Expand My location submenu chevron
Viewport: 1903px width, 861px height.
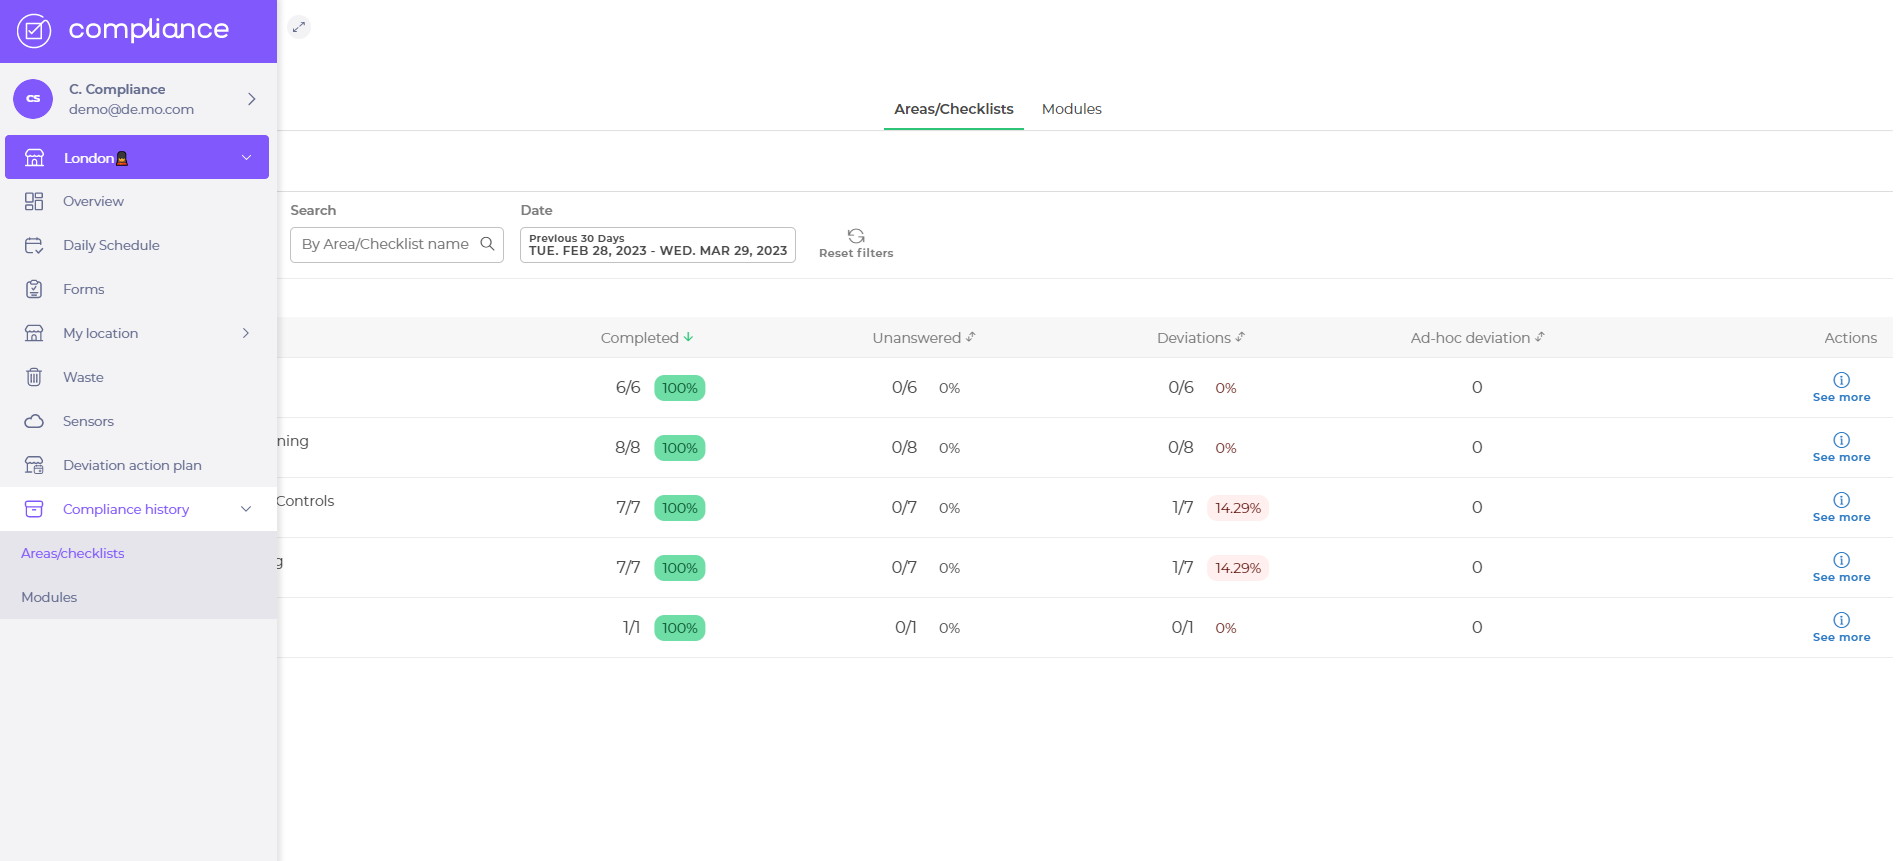point(246,333)
